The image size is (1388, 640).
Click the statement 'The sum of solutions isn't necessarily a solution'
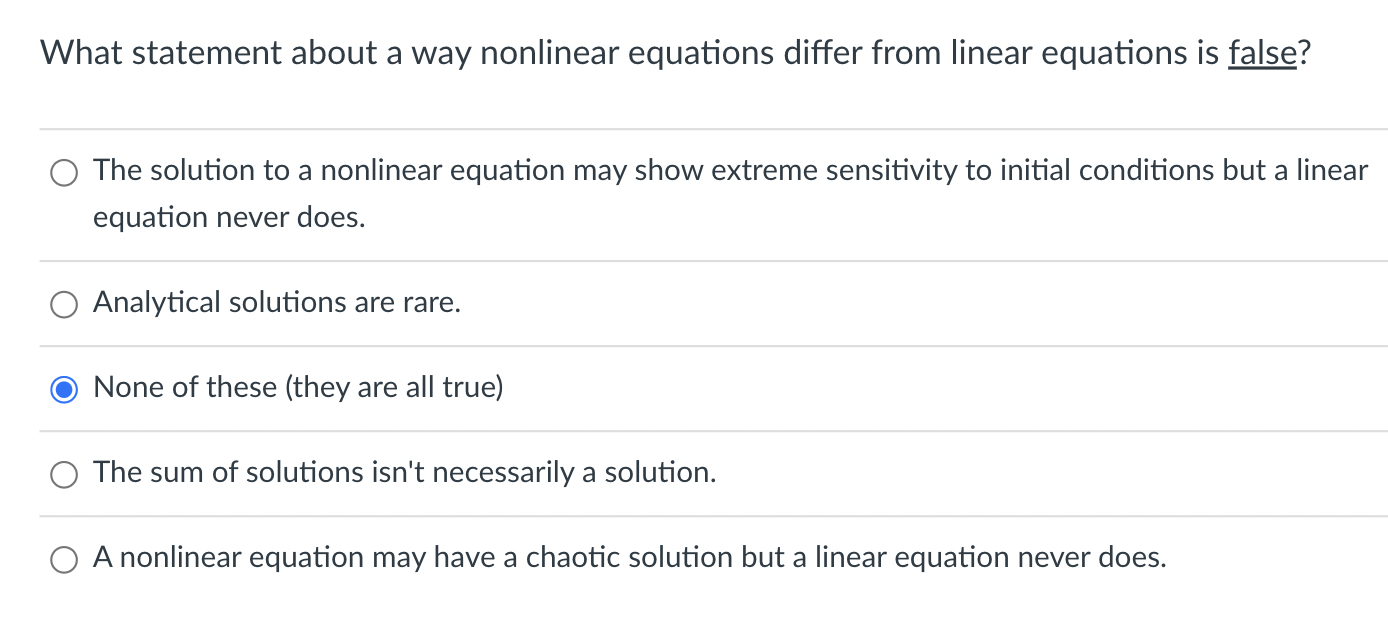[404, 472]
